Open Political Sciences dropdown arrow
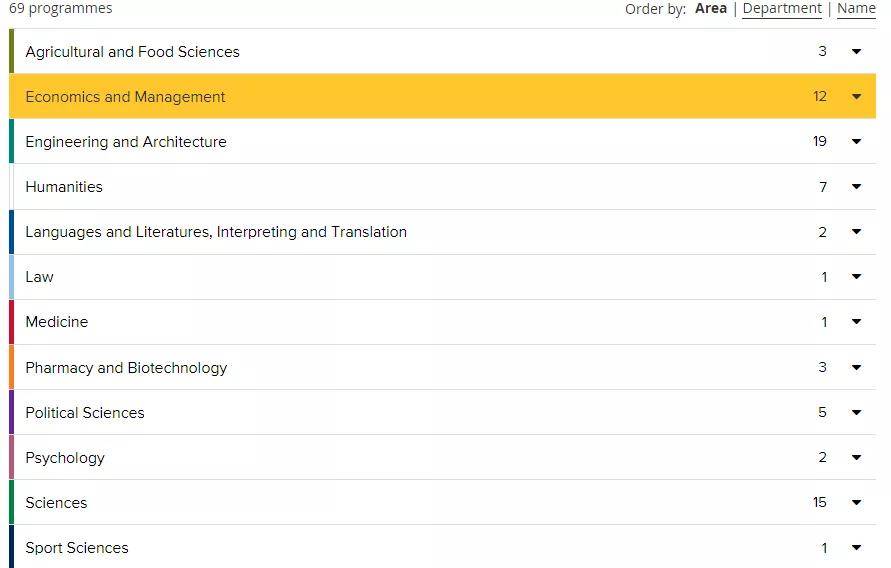 pyautogui.click(x=856, y=412)
